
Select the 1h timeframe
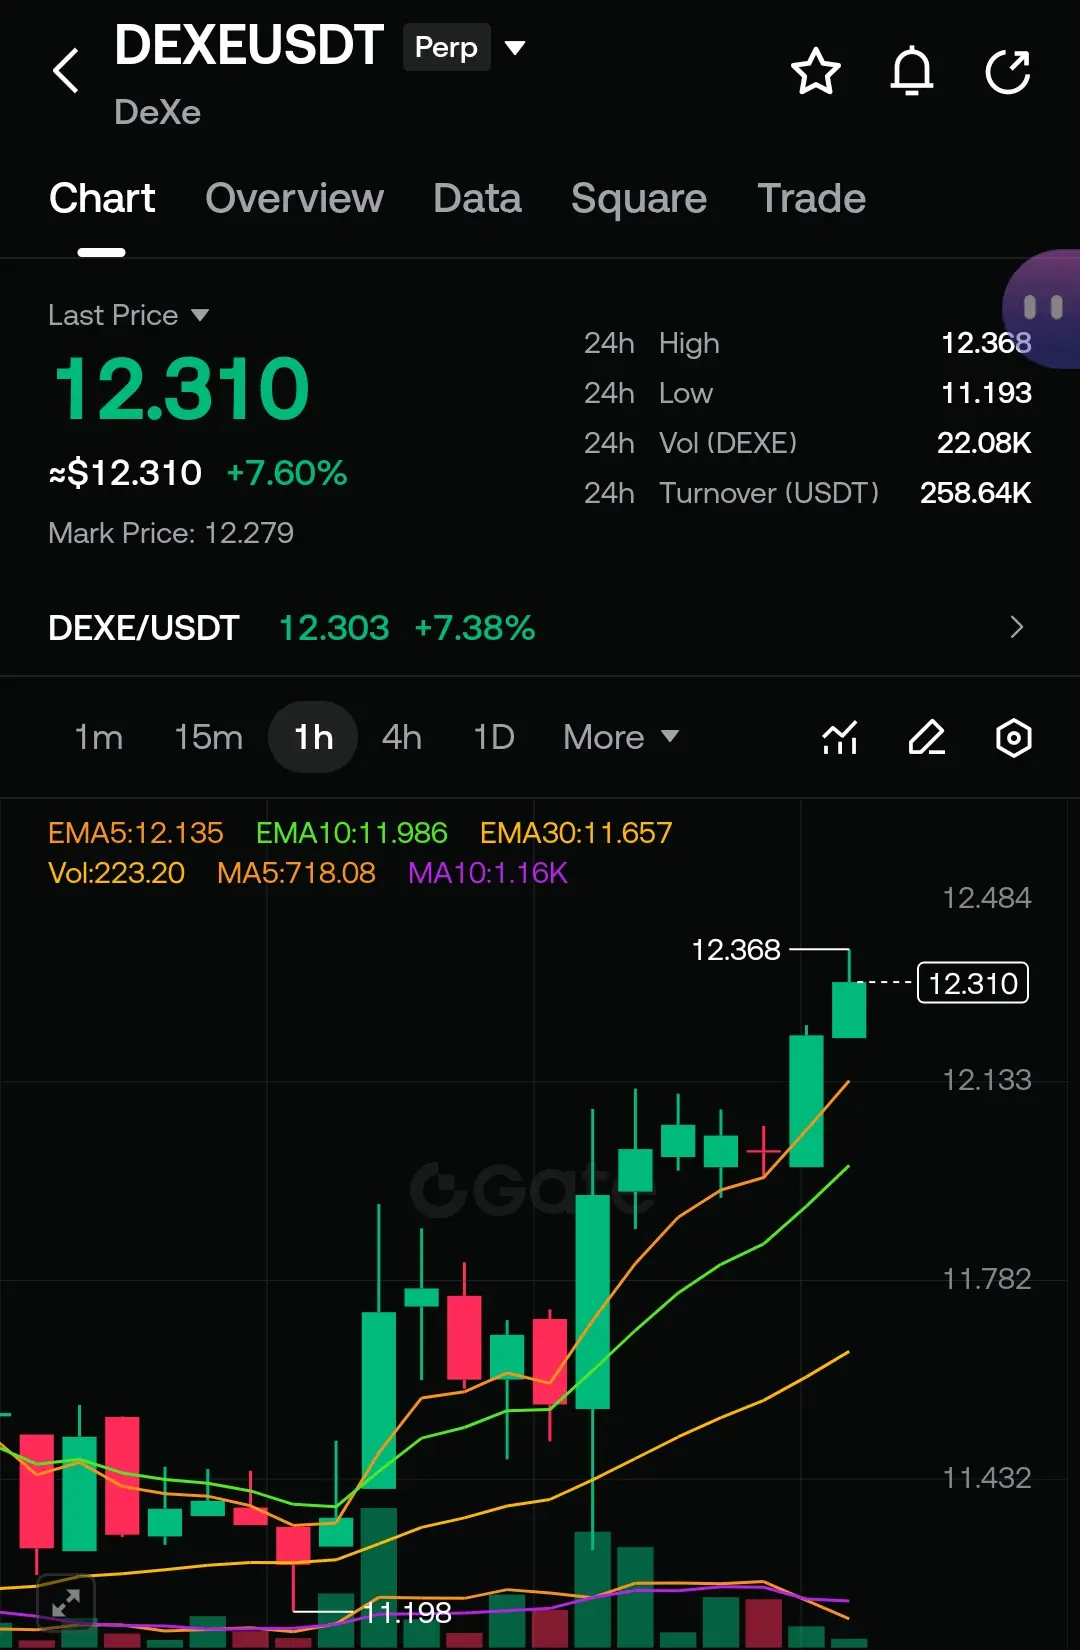pyautogui.click(x=313, y=737)
